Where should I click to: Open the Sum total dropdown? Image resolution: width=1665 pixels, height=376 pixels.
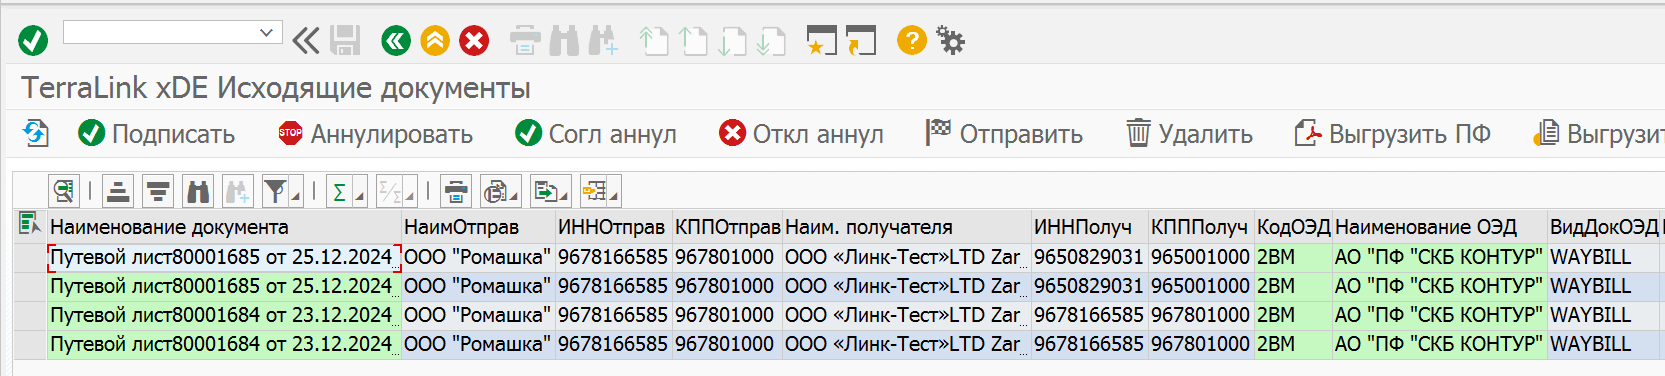pos(347,191)
